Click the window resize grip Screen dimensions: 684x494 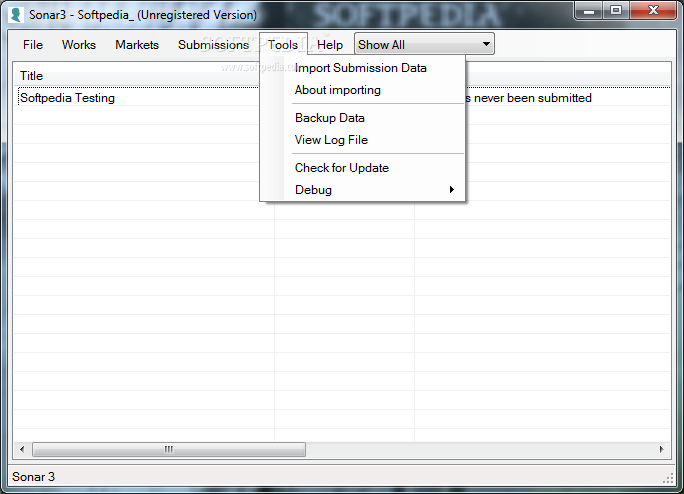coord(668,478)
